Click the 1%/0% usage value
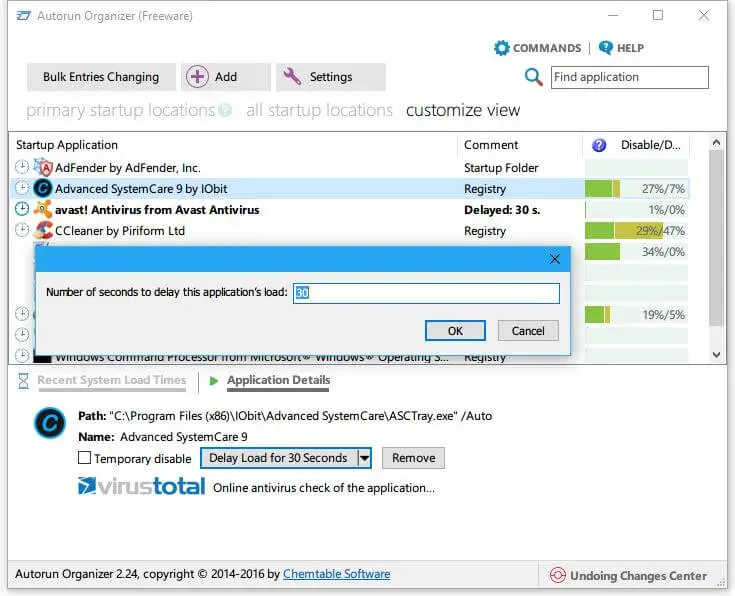The height and width of the screenshot is (596, 735). point(666,210)
